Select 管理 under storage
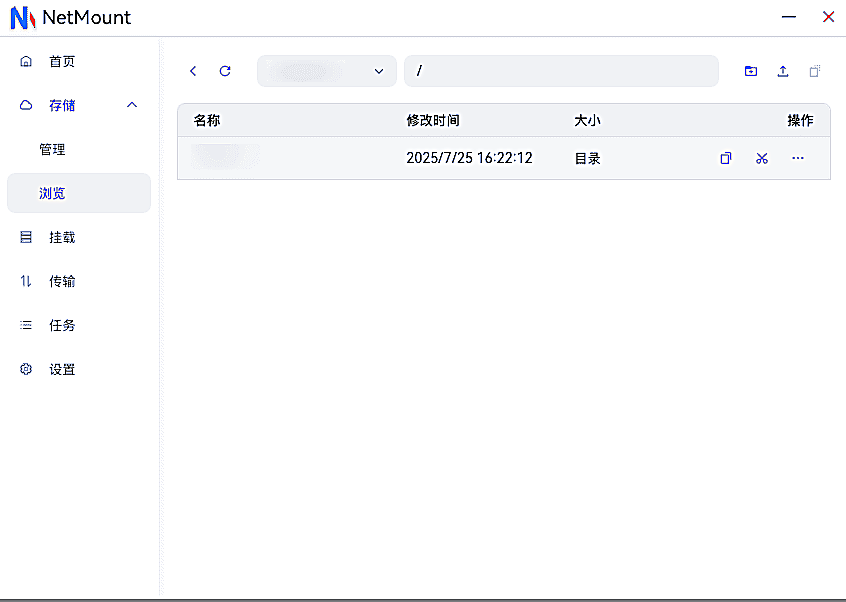The image size is (846, 602). tap(79, 149)
